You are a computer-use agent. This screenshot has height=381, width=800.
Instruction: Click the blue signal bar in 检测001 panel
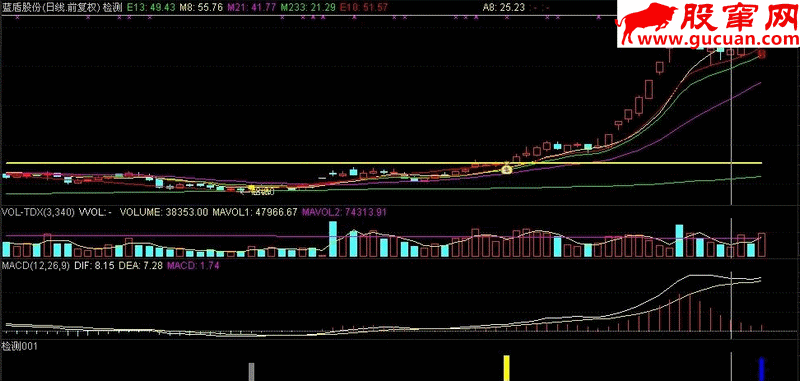click(762, 369)
